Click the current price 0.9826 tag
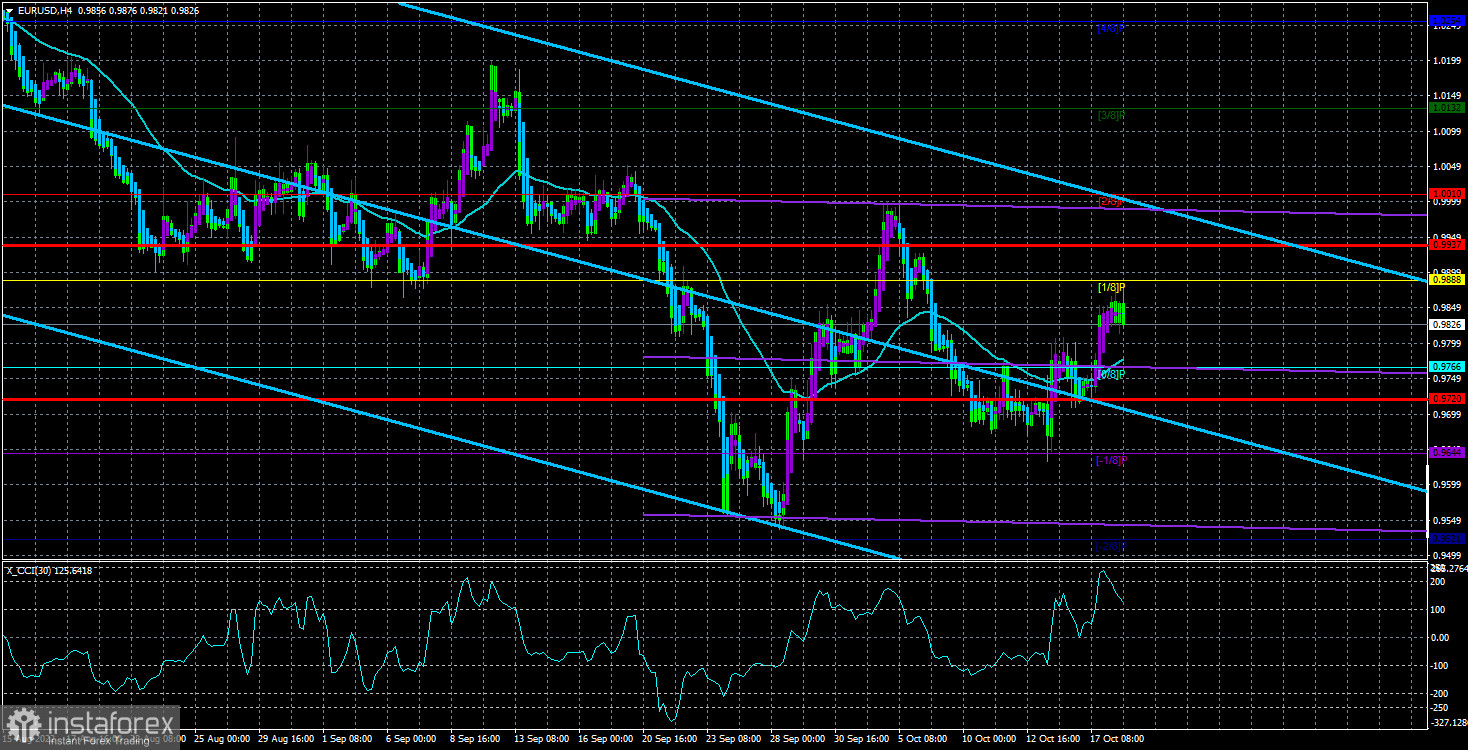 click(x=1447, y=324)
